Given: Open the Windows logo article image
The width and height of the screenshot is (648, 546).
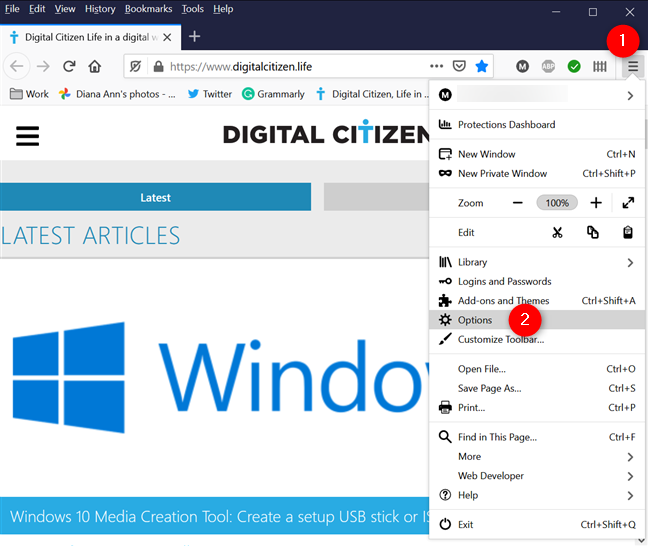Looking at the screenshot, I should [x=215, y=377].
